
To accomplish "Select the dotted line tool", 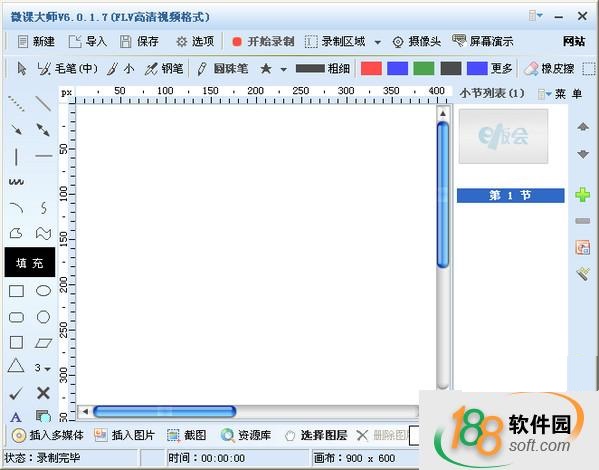I will pyautogui.click(x=16, y=104).
